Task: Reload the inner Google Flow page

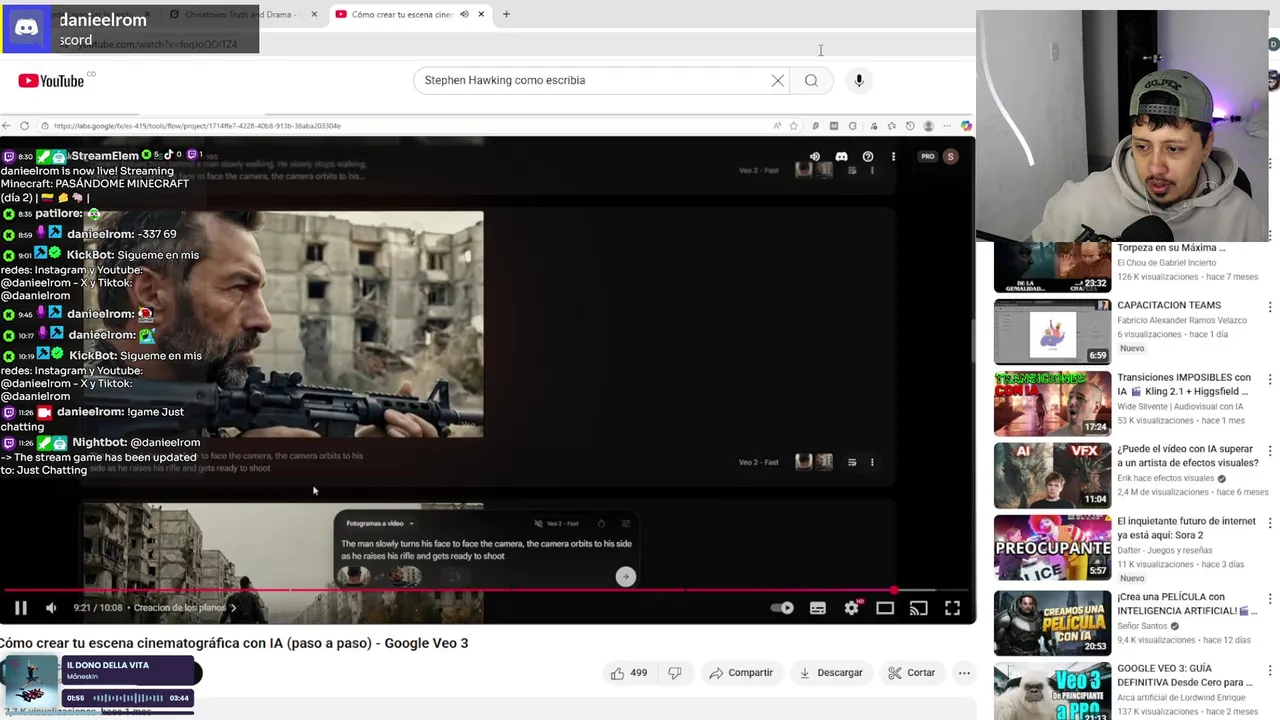Action: point(24,126)
